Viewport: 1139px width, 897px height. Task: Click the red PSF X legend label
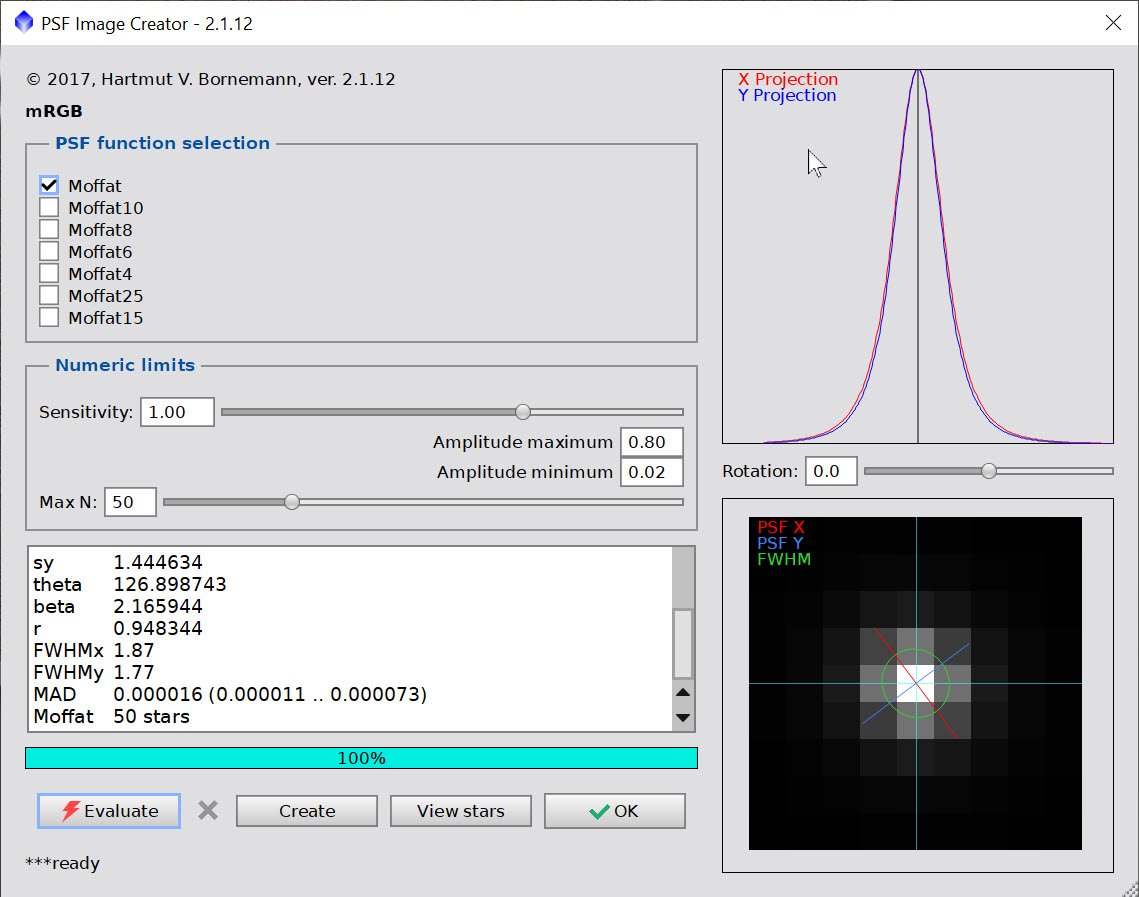pos(781,527)
